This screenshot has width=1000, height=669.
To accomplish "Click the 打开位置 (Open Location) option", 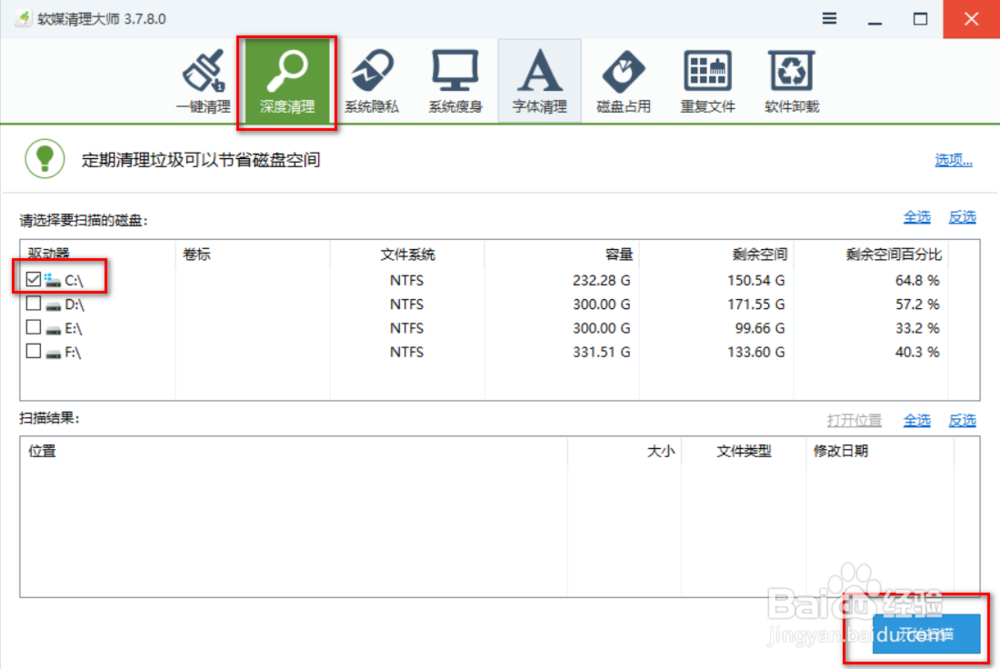I will click(x=855, y=420).
